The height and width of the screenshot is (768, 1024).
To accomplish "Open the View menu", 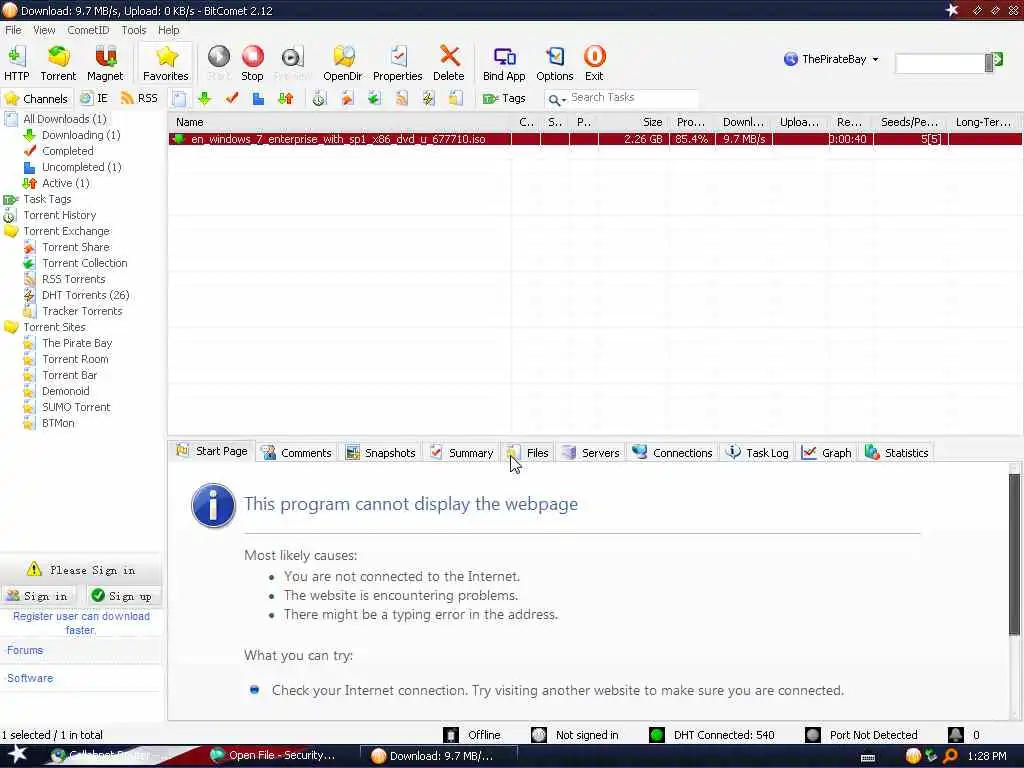I will 44,30.
